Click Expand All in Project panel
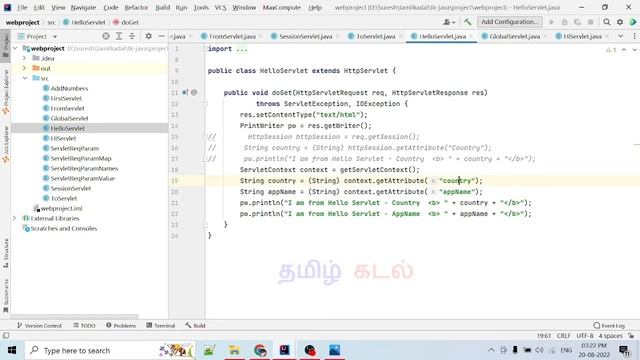This screenshot has width=640, height=360. coord(119,36)
